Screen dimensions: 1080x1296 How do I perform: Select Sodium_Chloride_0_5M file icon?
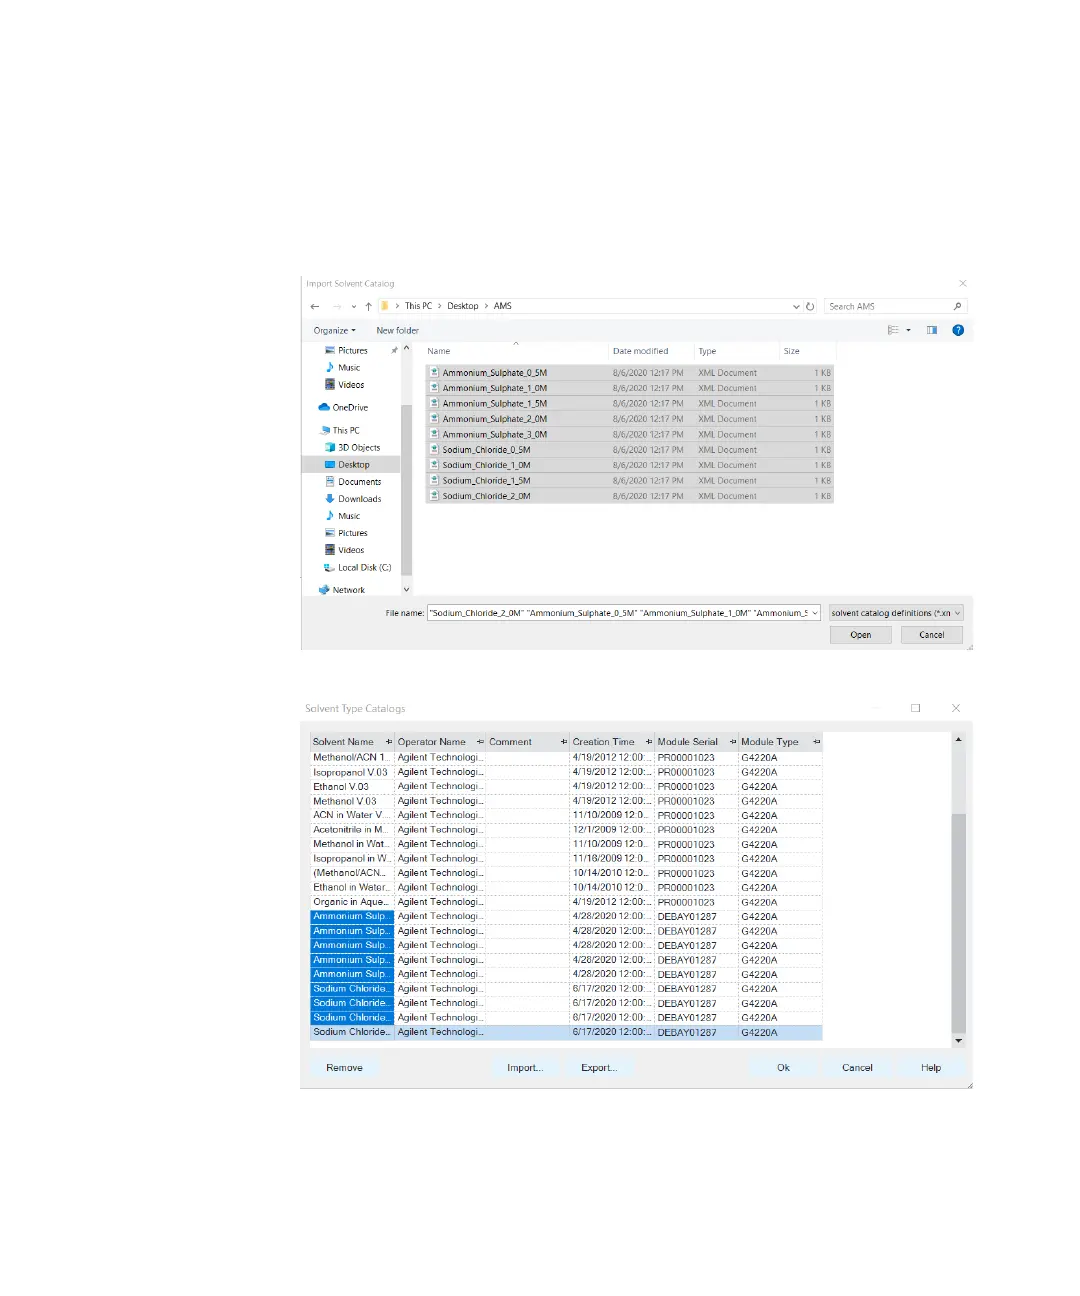point(435,449)
